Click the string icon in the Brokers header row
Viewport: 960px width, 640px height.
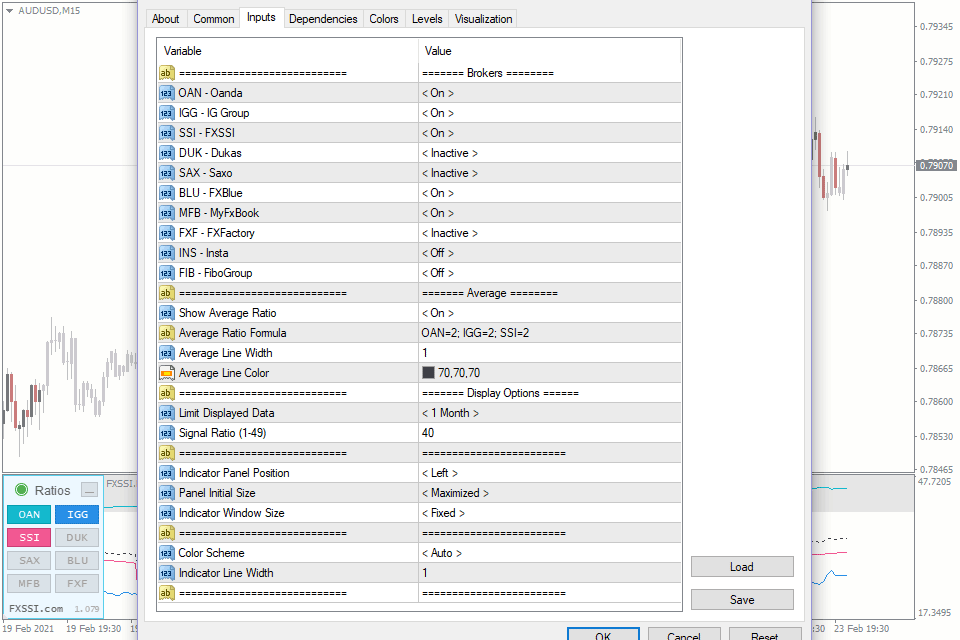(x=167, y=73)
